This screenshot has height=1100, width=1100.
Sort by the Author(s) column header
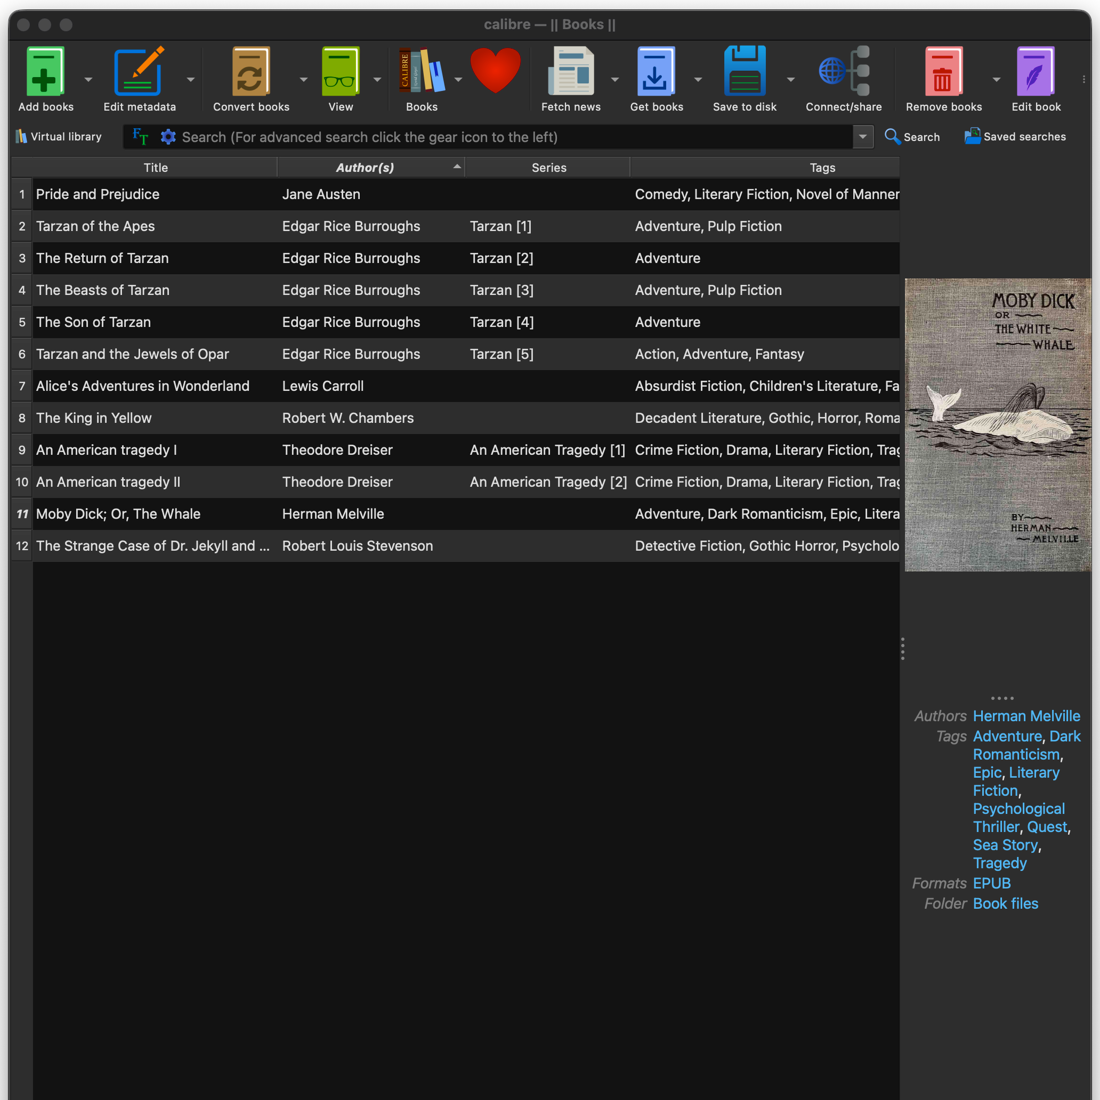(x=365, y=168)
